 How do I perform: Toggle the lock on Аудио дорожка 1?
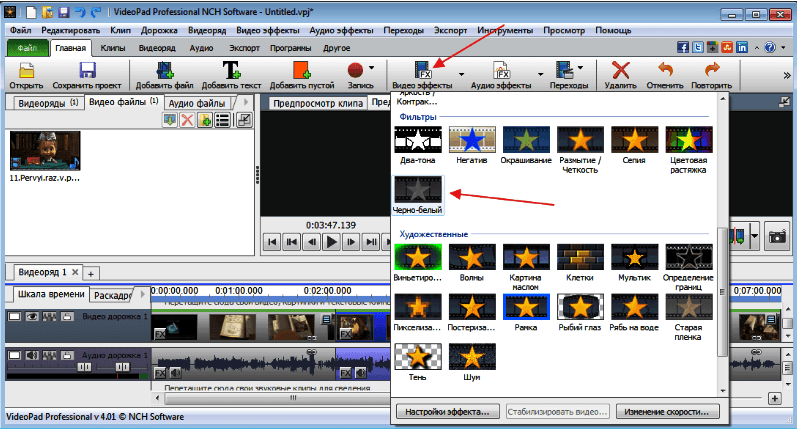[67, 355]
